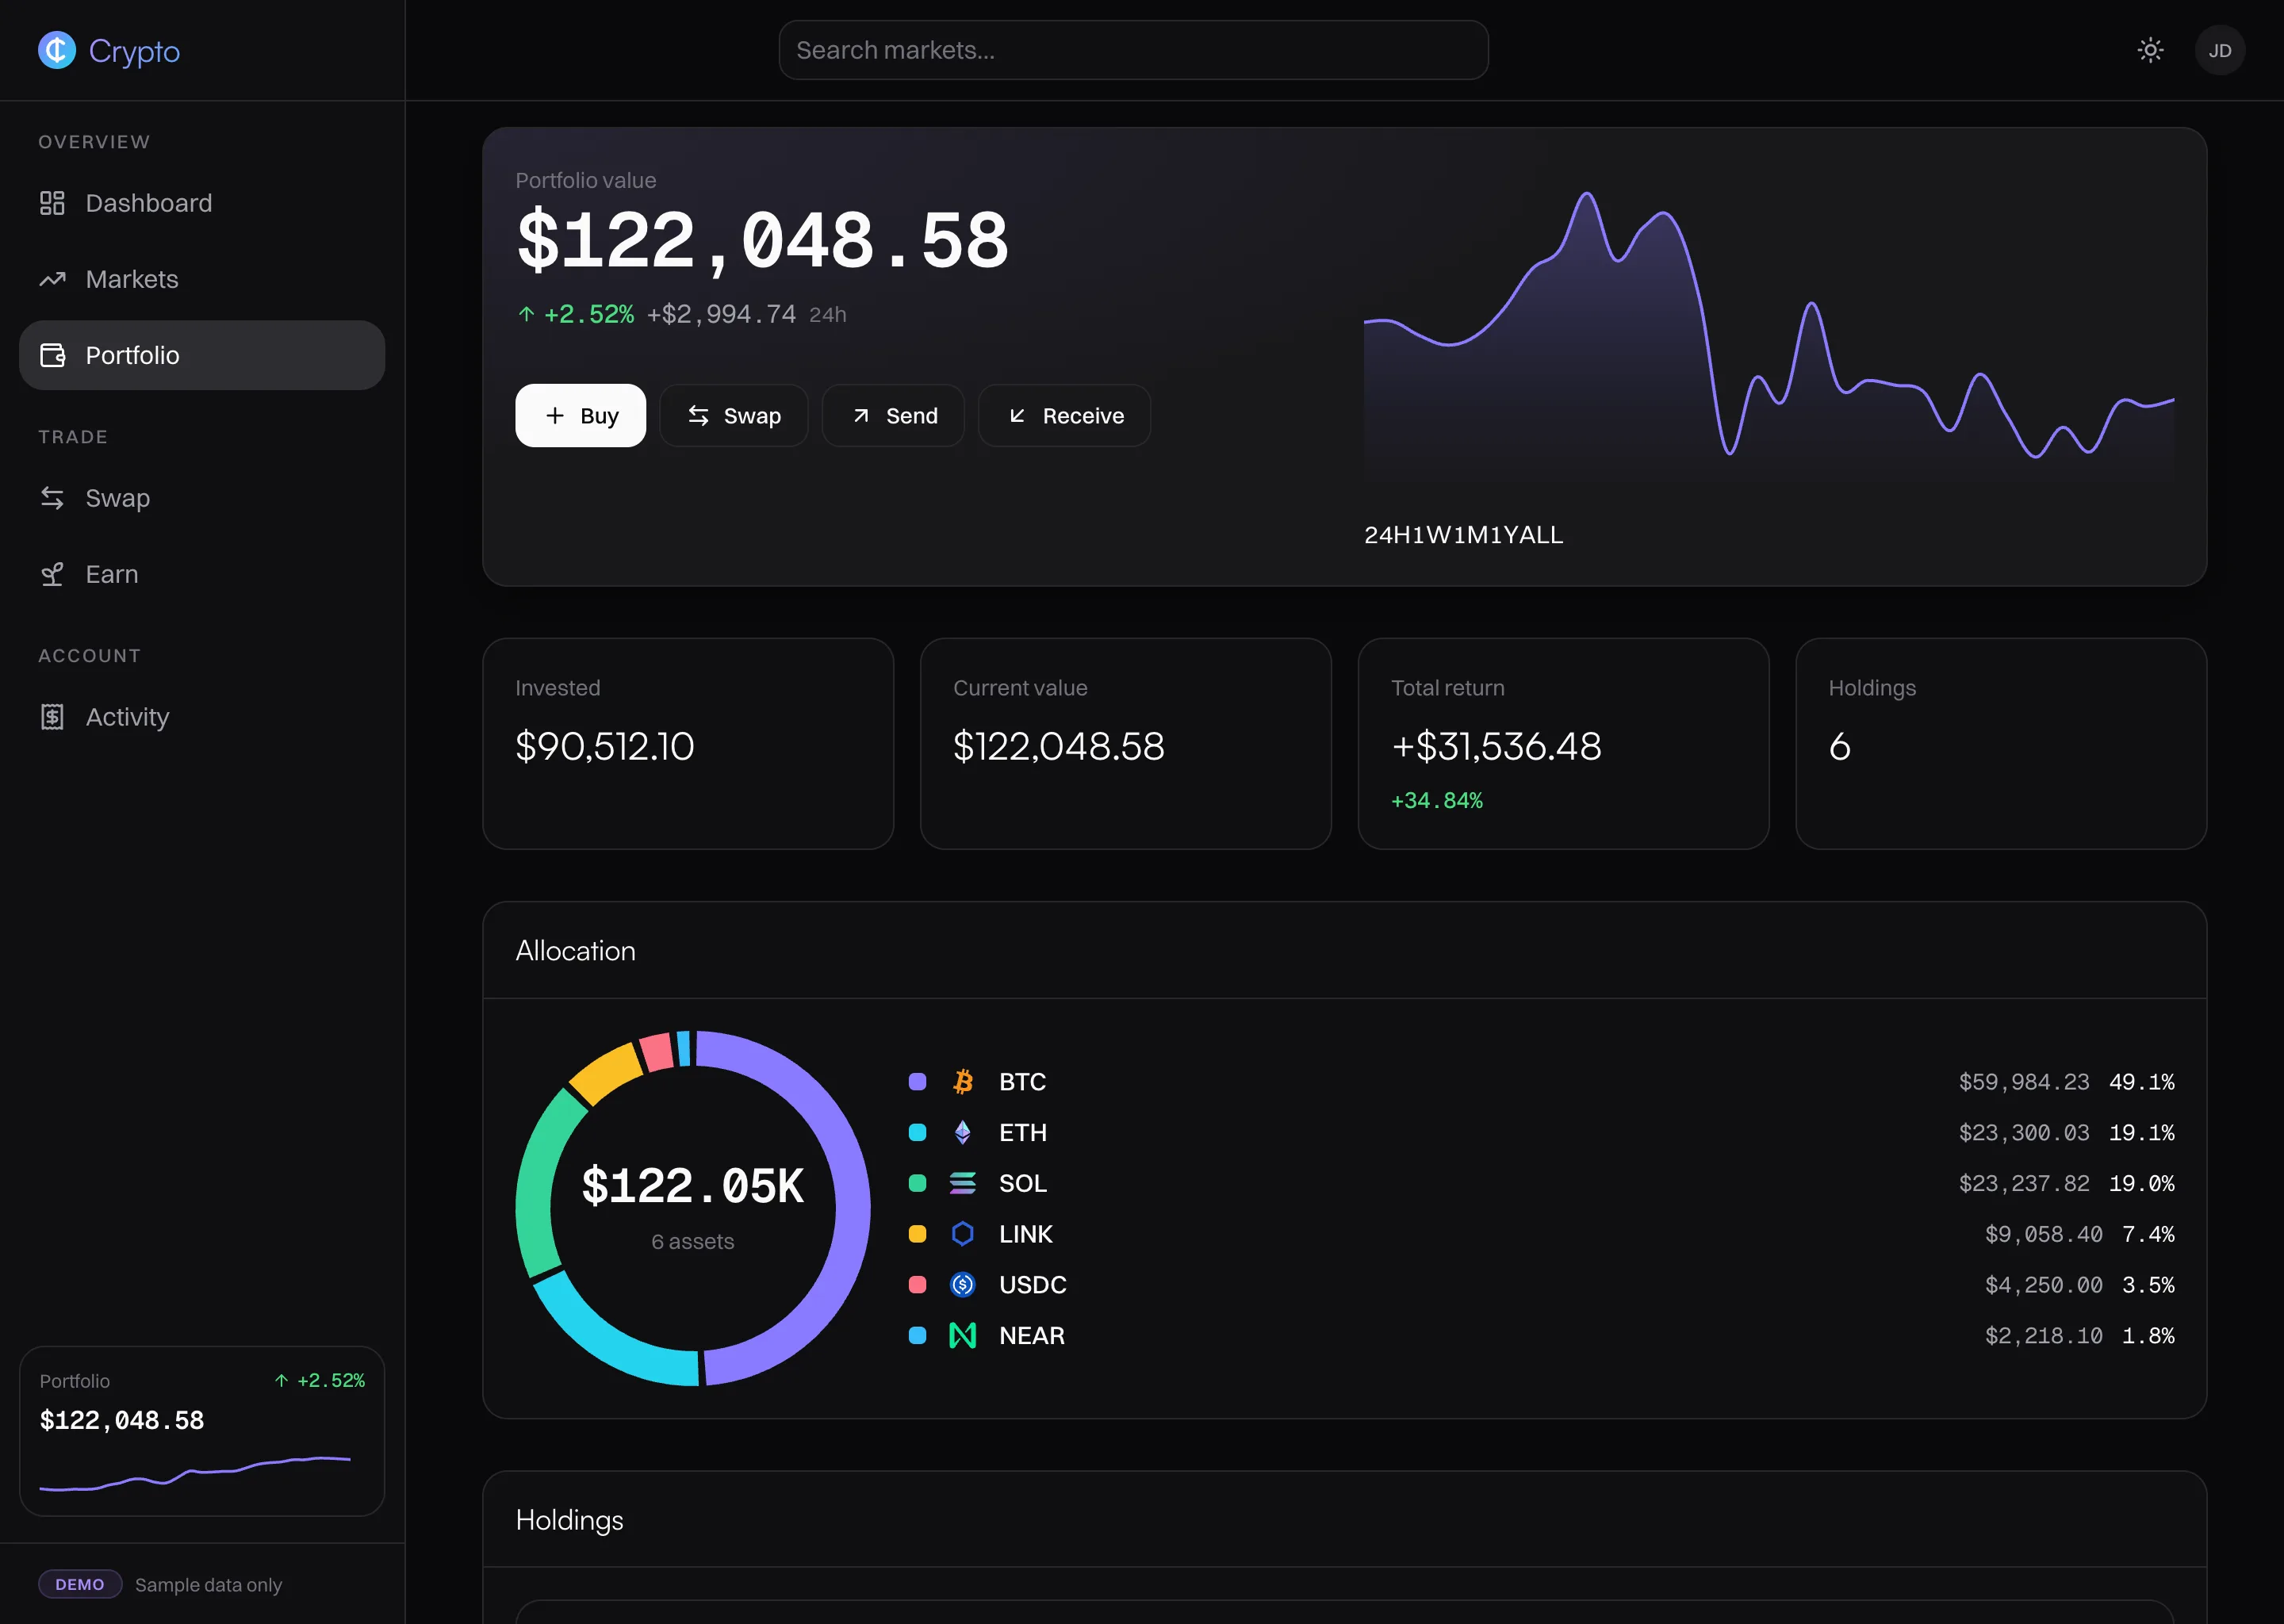Click the portfolio value line chart
2284x1624 pixels.
coord(1768,336)
